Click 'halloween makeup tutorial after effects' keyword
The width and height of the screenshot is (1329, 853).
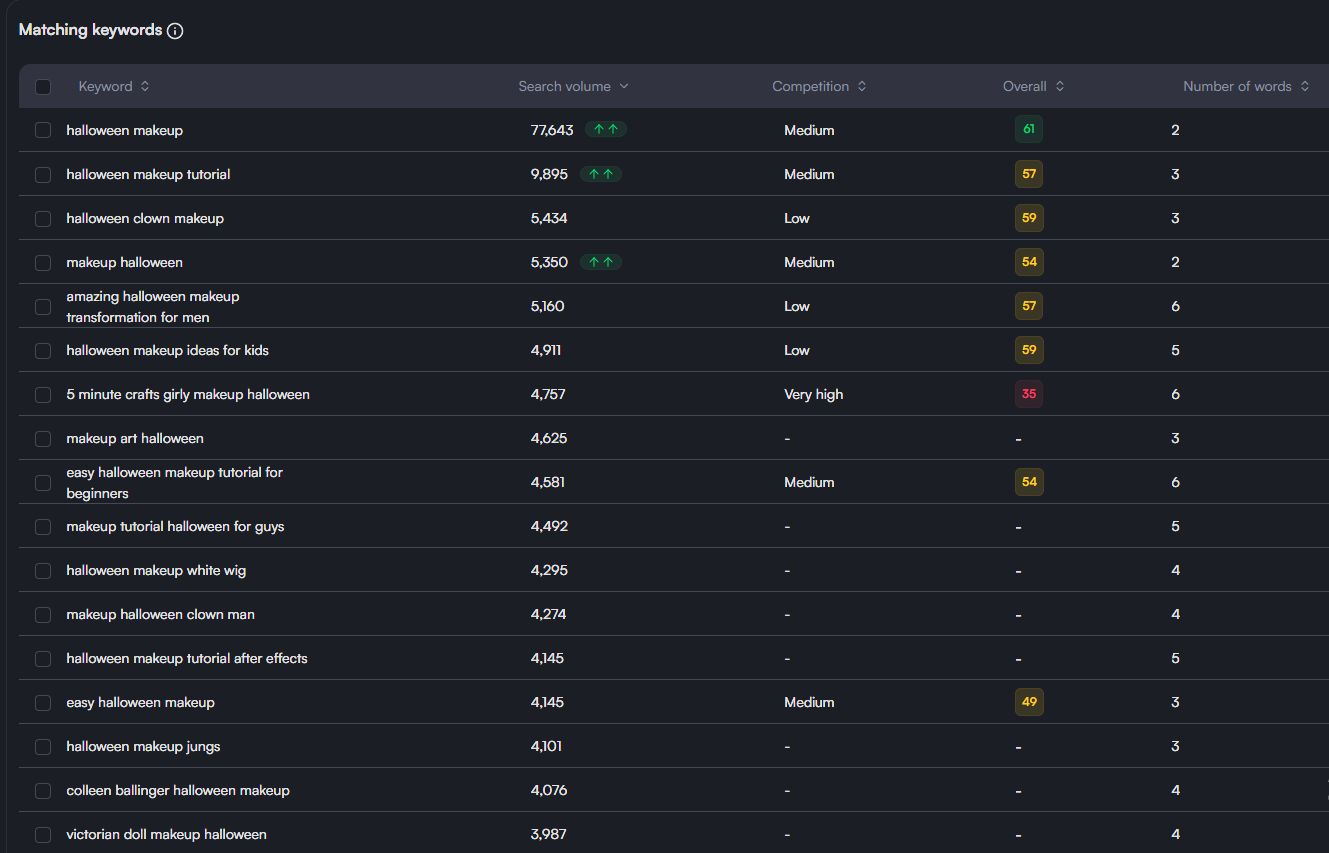[187, 659]
